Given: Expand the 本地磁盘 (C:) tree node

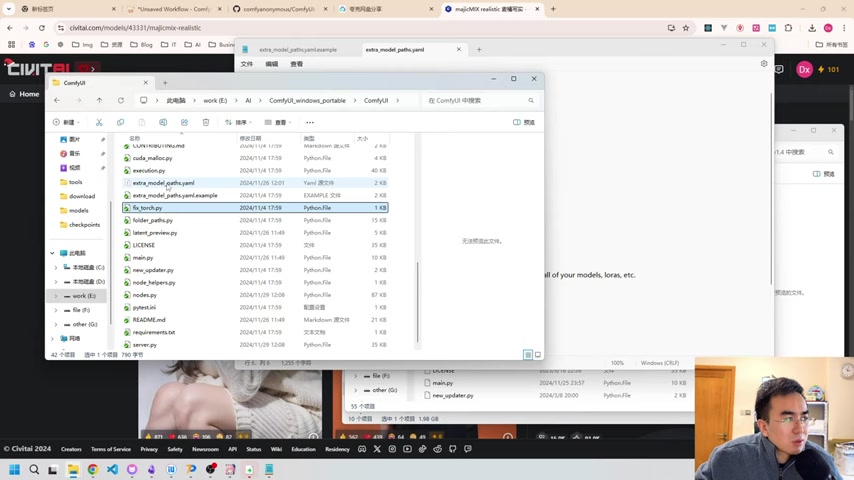Looking at the screenshot, I should pos(56,268).
